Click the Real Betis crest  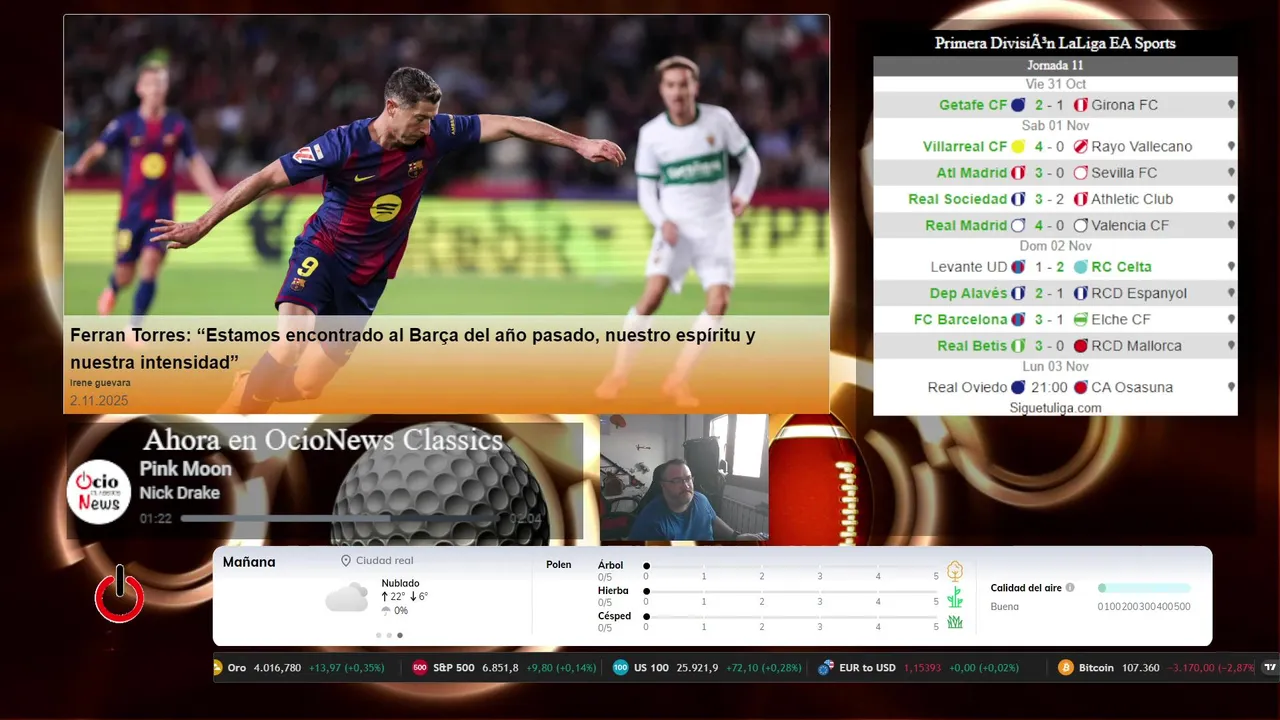point(1018,346)
